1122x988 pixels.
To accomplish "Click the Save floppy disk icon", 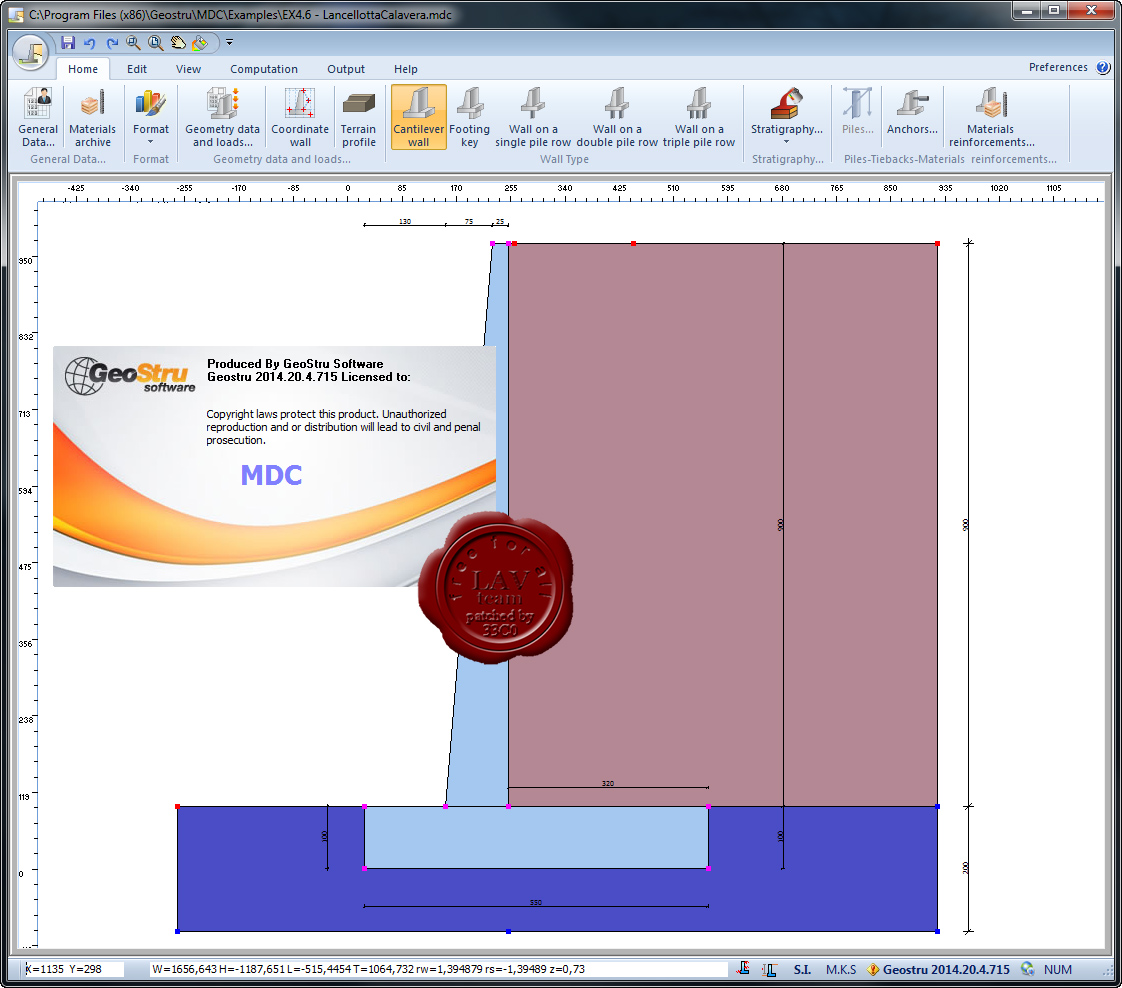I will click(x=68, y=43).
